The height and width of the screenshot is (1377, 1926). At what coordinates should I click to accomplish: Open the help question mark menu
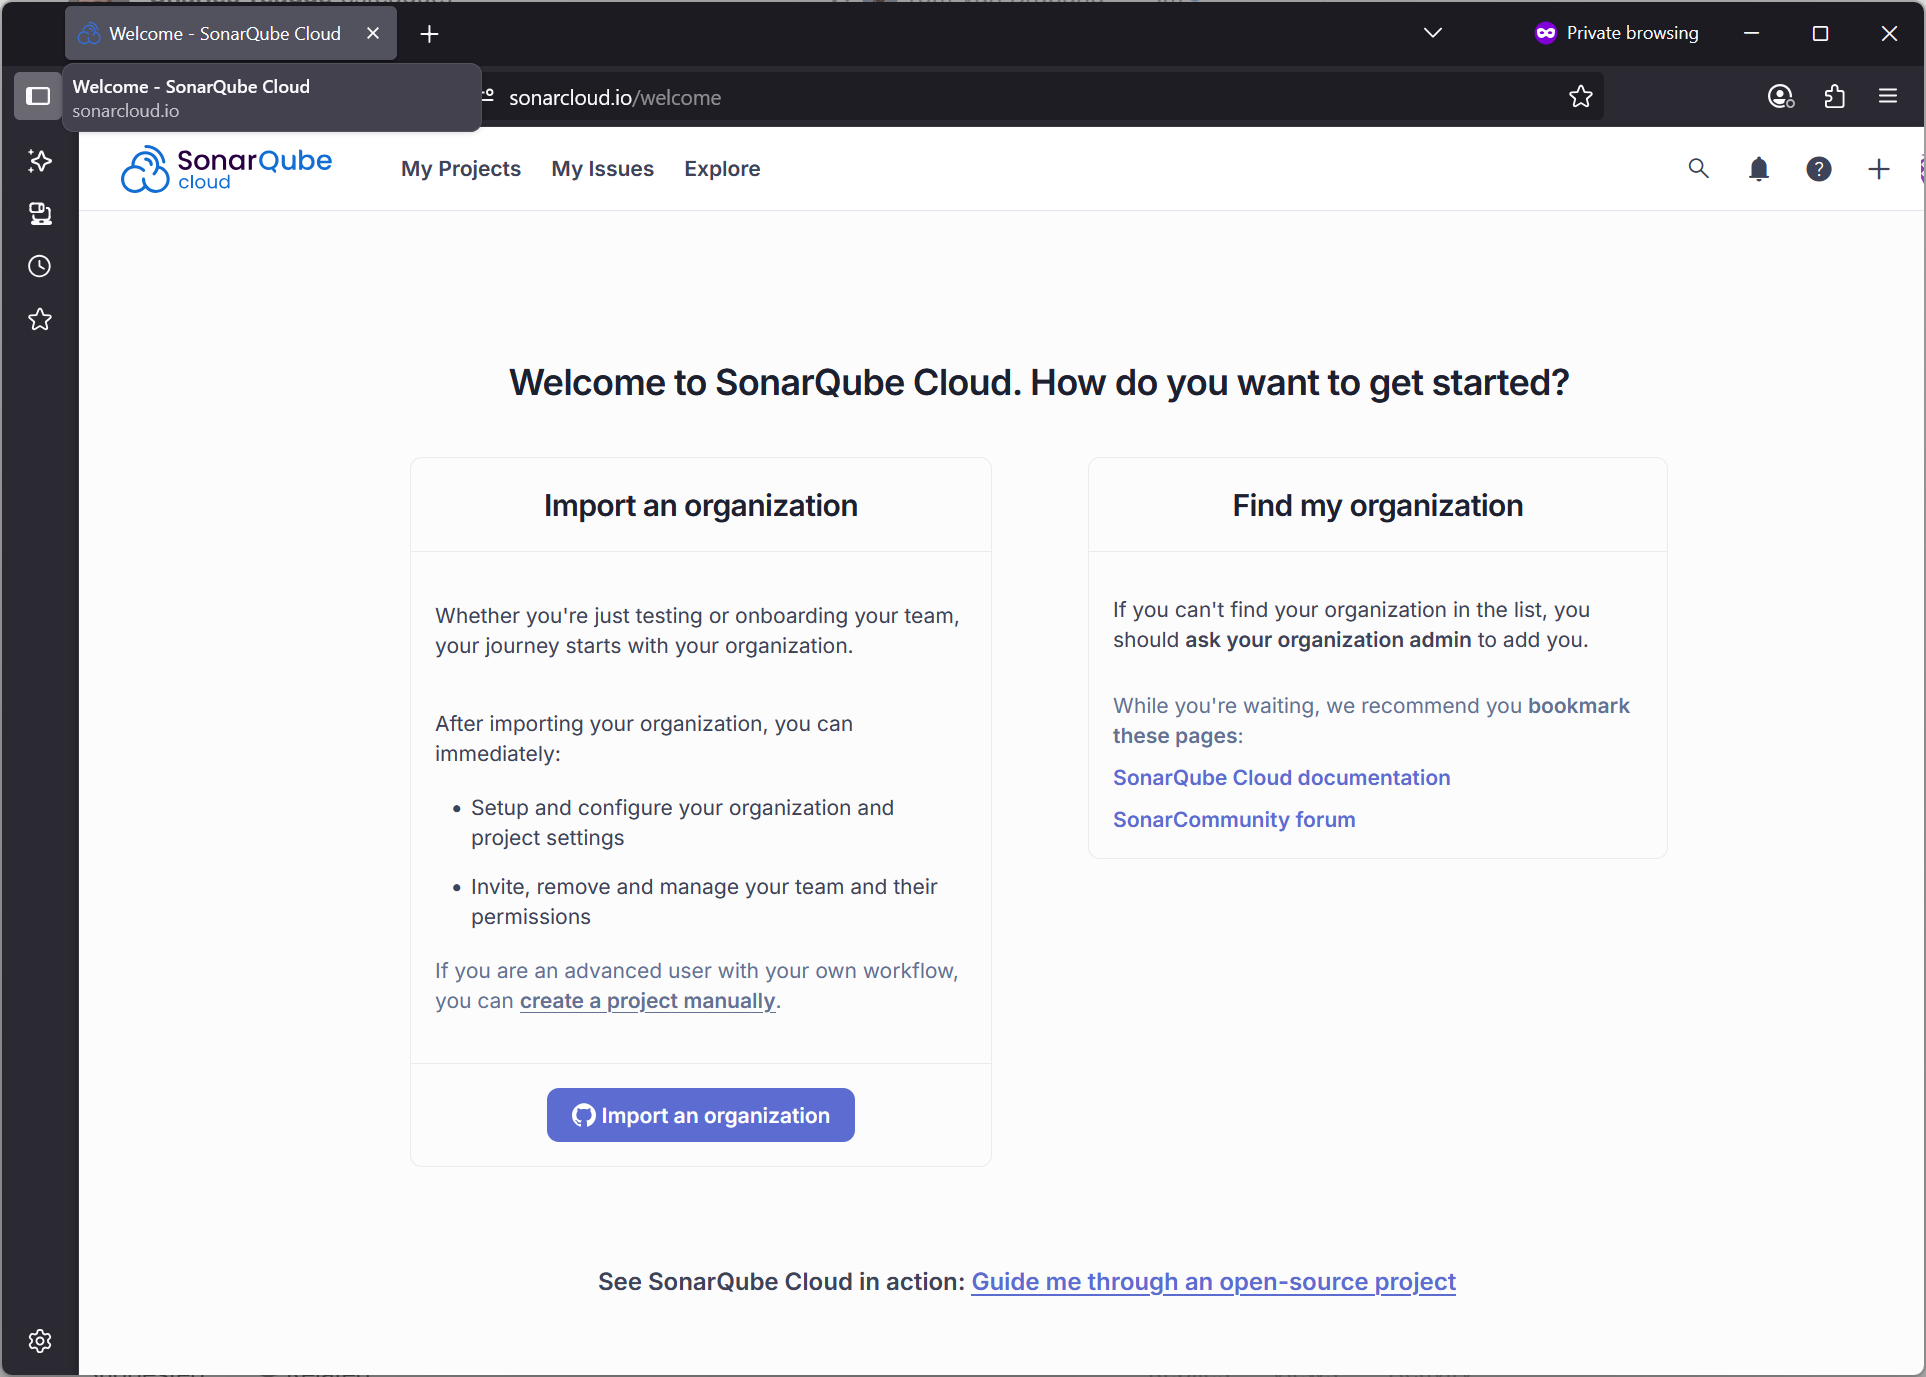pyautogui.click(x=1818, y=169)
